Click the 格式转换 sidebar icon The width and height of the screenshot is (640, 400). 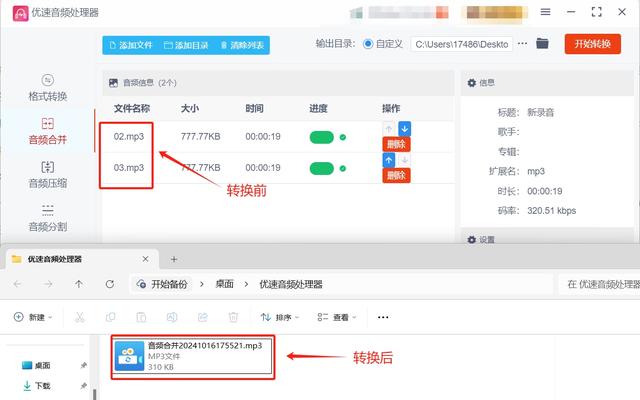click(x=48, y=80)
